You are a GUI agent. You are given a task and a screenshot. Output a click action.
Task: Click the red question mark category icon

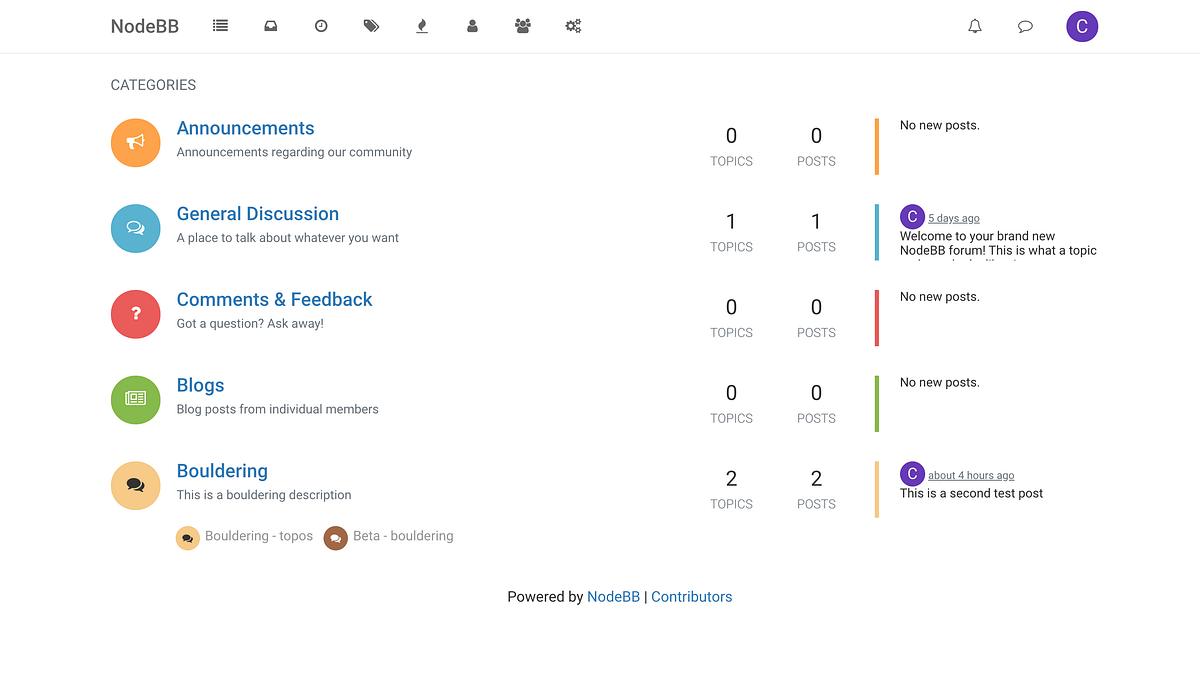tap(135, 313)
